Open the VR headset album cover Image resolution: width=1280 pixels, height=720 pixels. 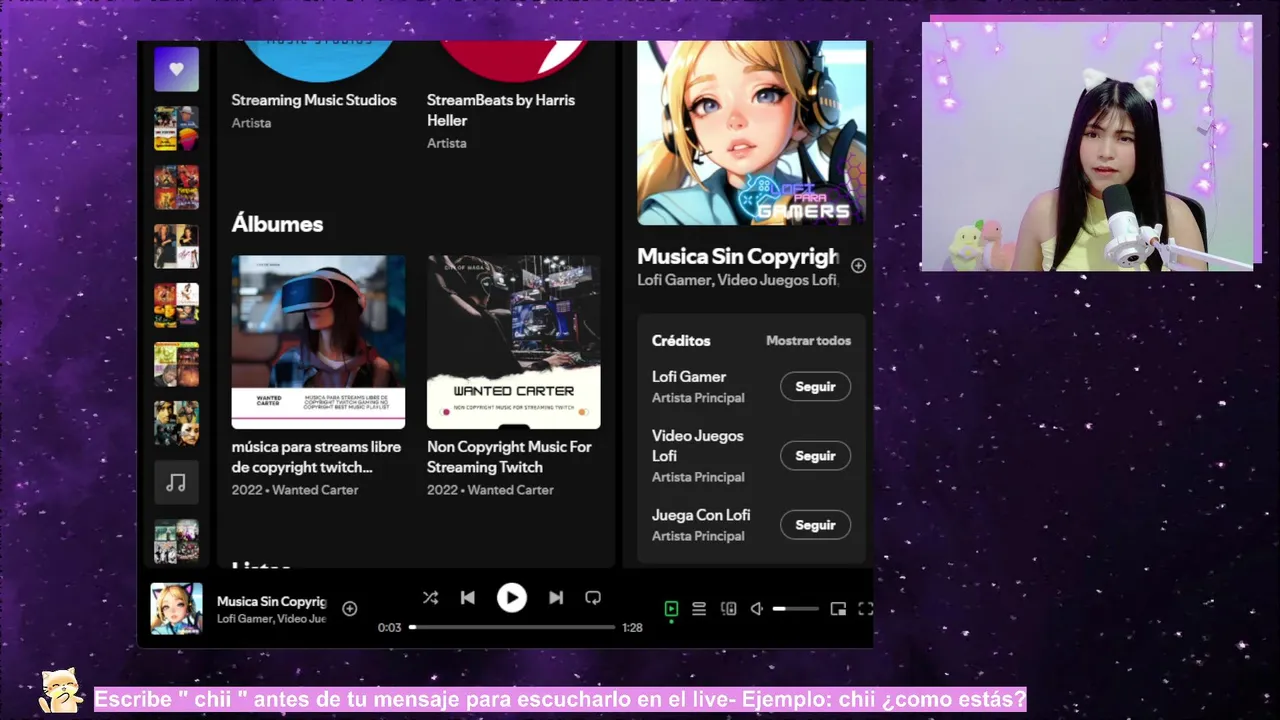pos(318,342)
